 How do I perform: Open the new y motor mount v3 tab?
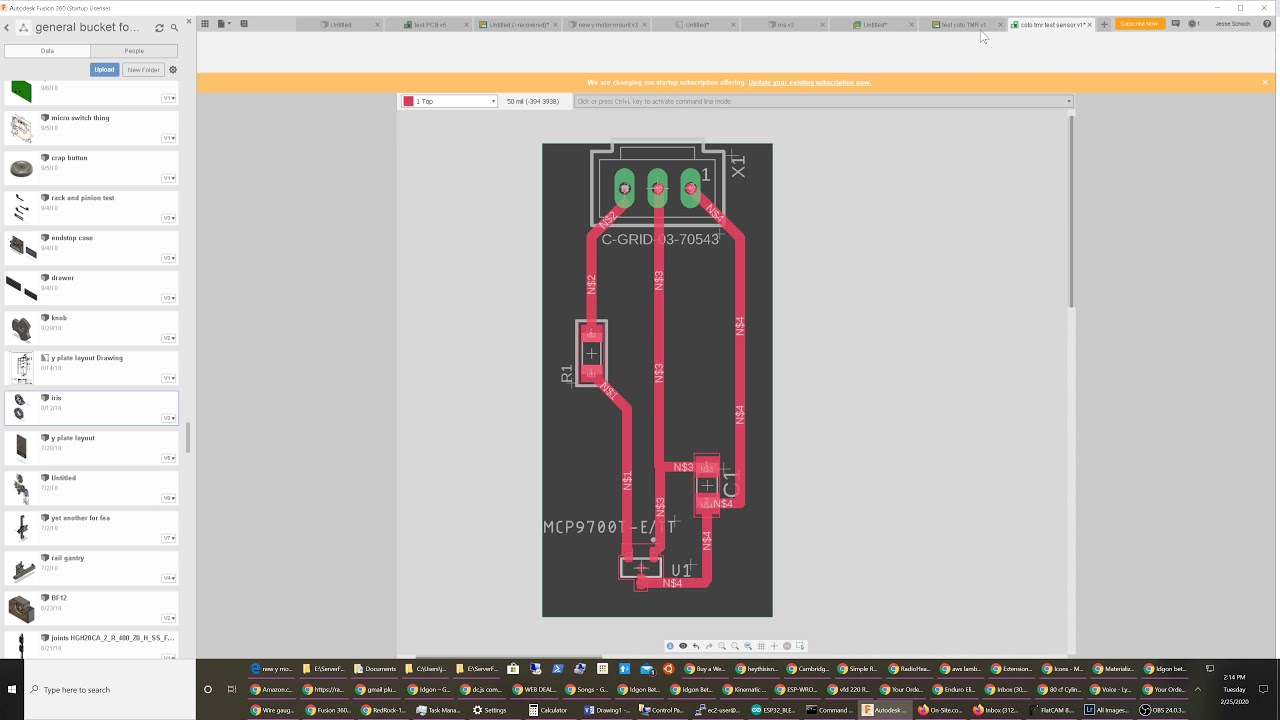(x=607, y=24)
